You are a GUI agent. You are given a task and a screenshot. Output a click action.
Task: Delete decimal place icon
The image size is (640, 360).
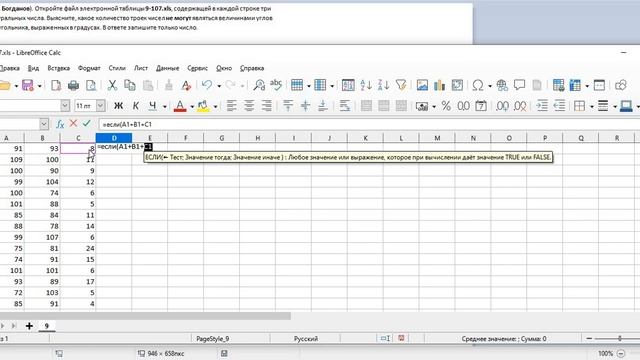(x=520, y=106)
